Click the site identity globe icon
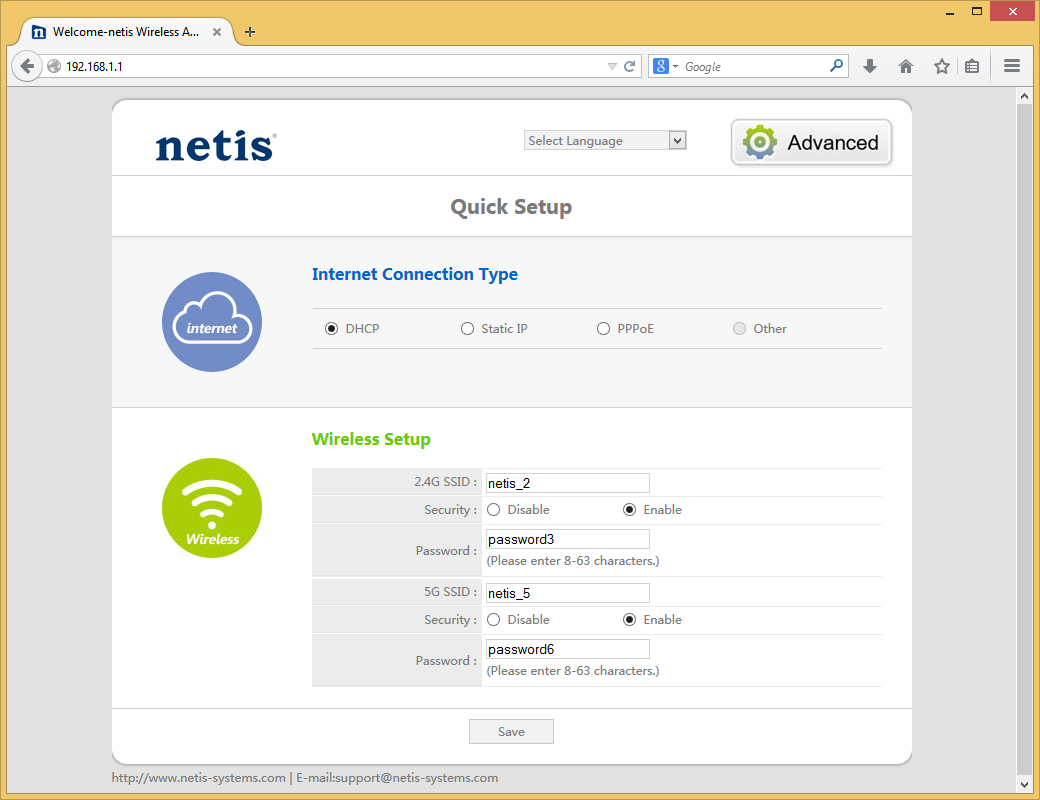This screenshot has height=800, width=1040. pyautogui.click(x=54, y=66)
